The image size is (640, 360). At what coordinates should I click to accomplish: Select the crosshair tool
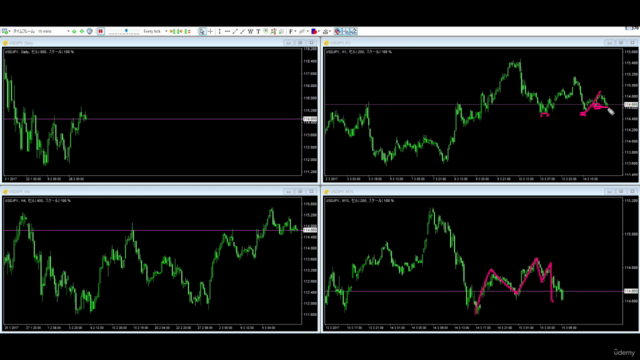tap(211, 31)
